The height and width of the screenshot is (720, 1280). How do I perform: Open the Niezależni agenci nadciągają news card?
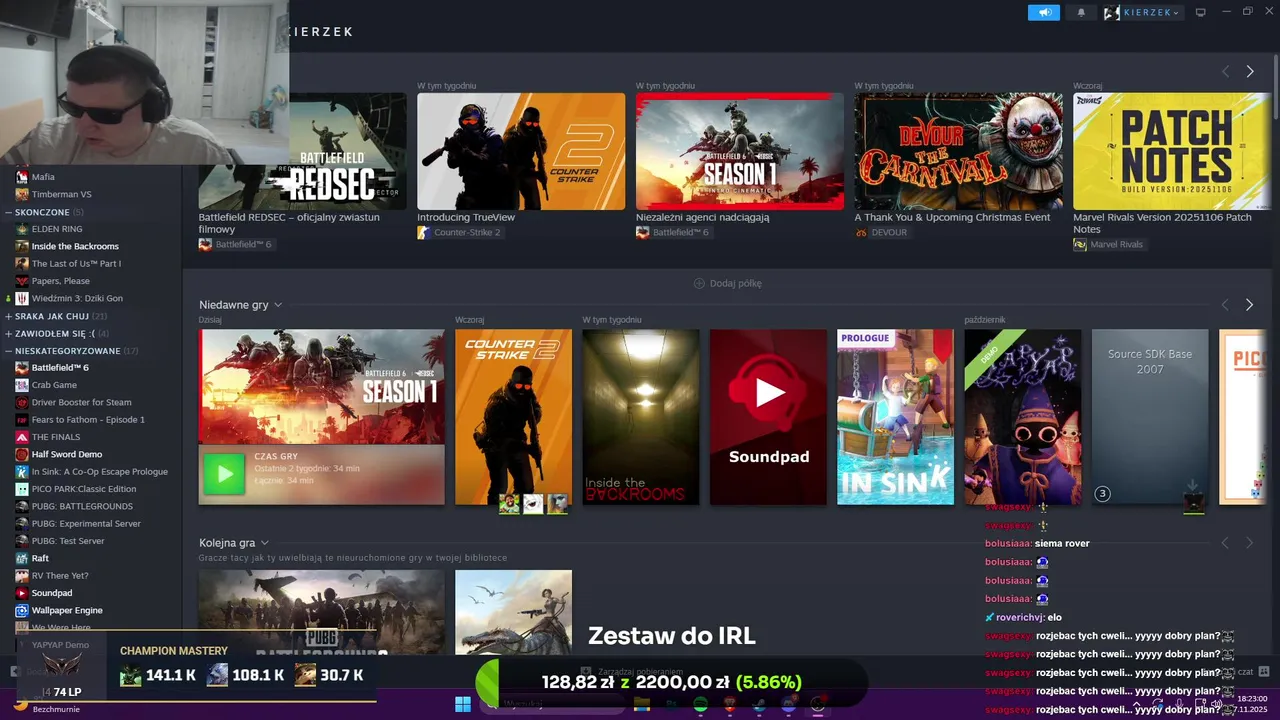coord(740,151)
